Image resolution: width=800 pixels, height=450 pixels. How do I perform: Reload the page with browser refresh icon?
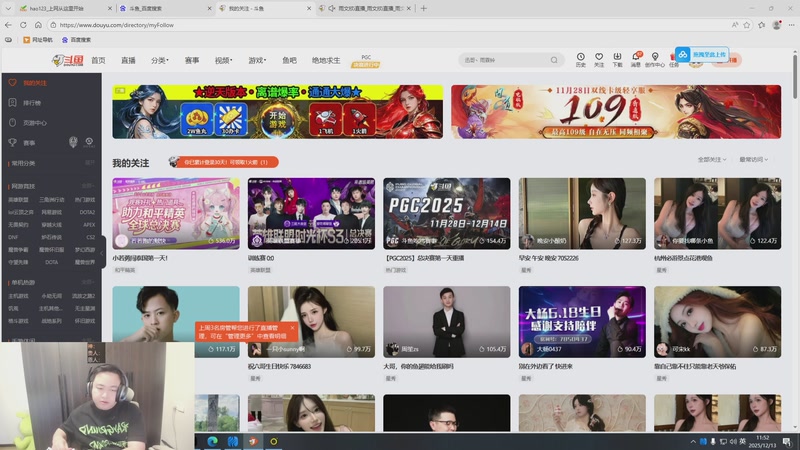coord(23,24)
